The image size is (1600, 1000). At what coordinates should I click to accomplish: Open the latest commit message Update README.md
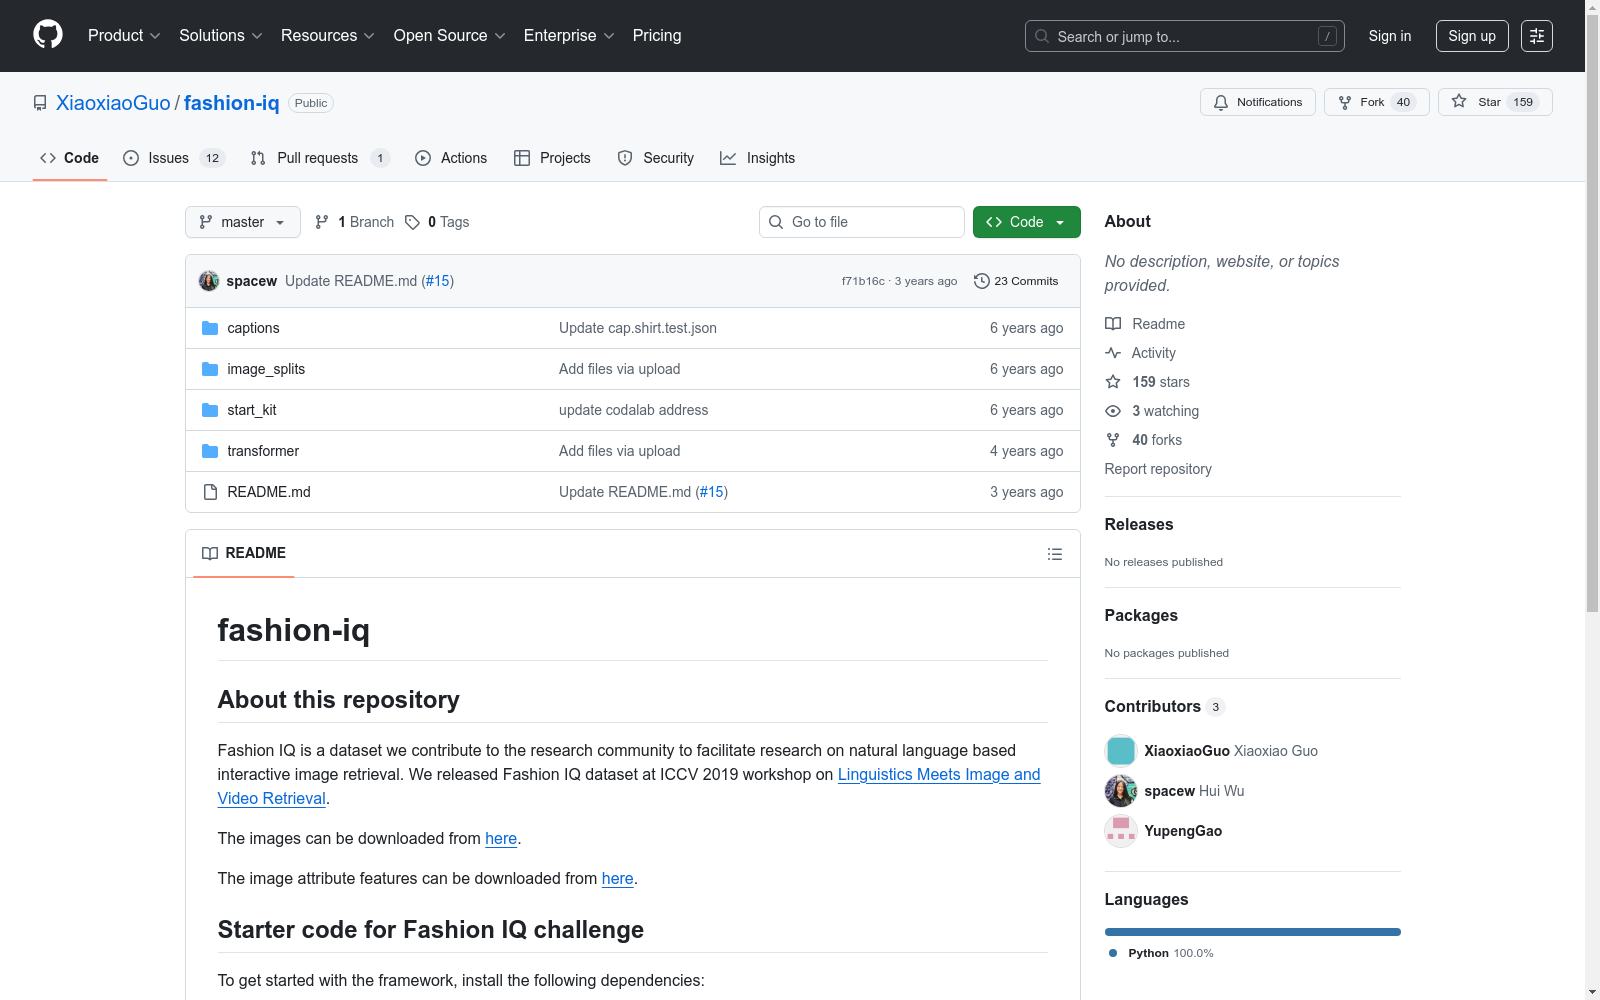(x=351, y=281)
